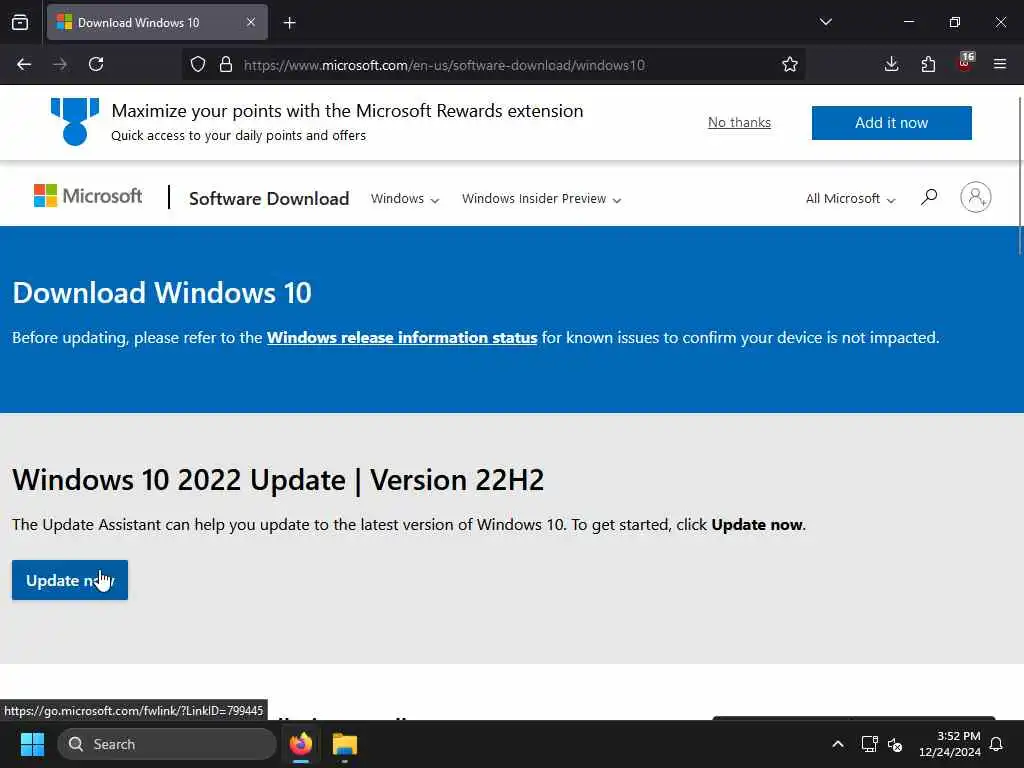Expand Windows Insider Preview menu
The height and width of the screenshot is (768, 1024).
[x=541, y=199]
